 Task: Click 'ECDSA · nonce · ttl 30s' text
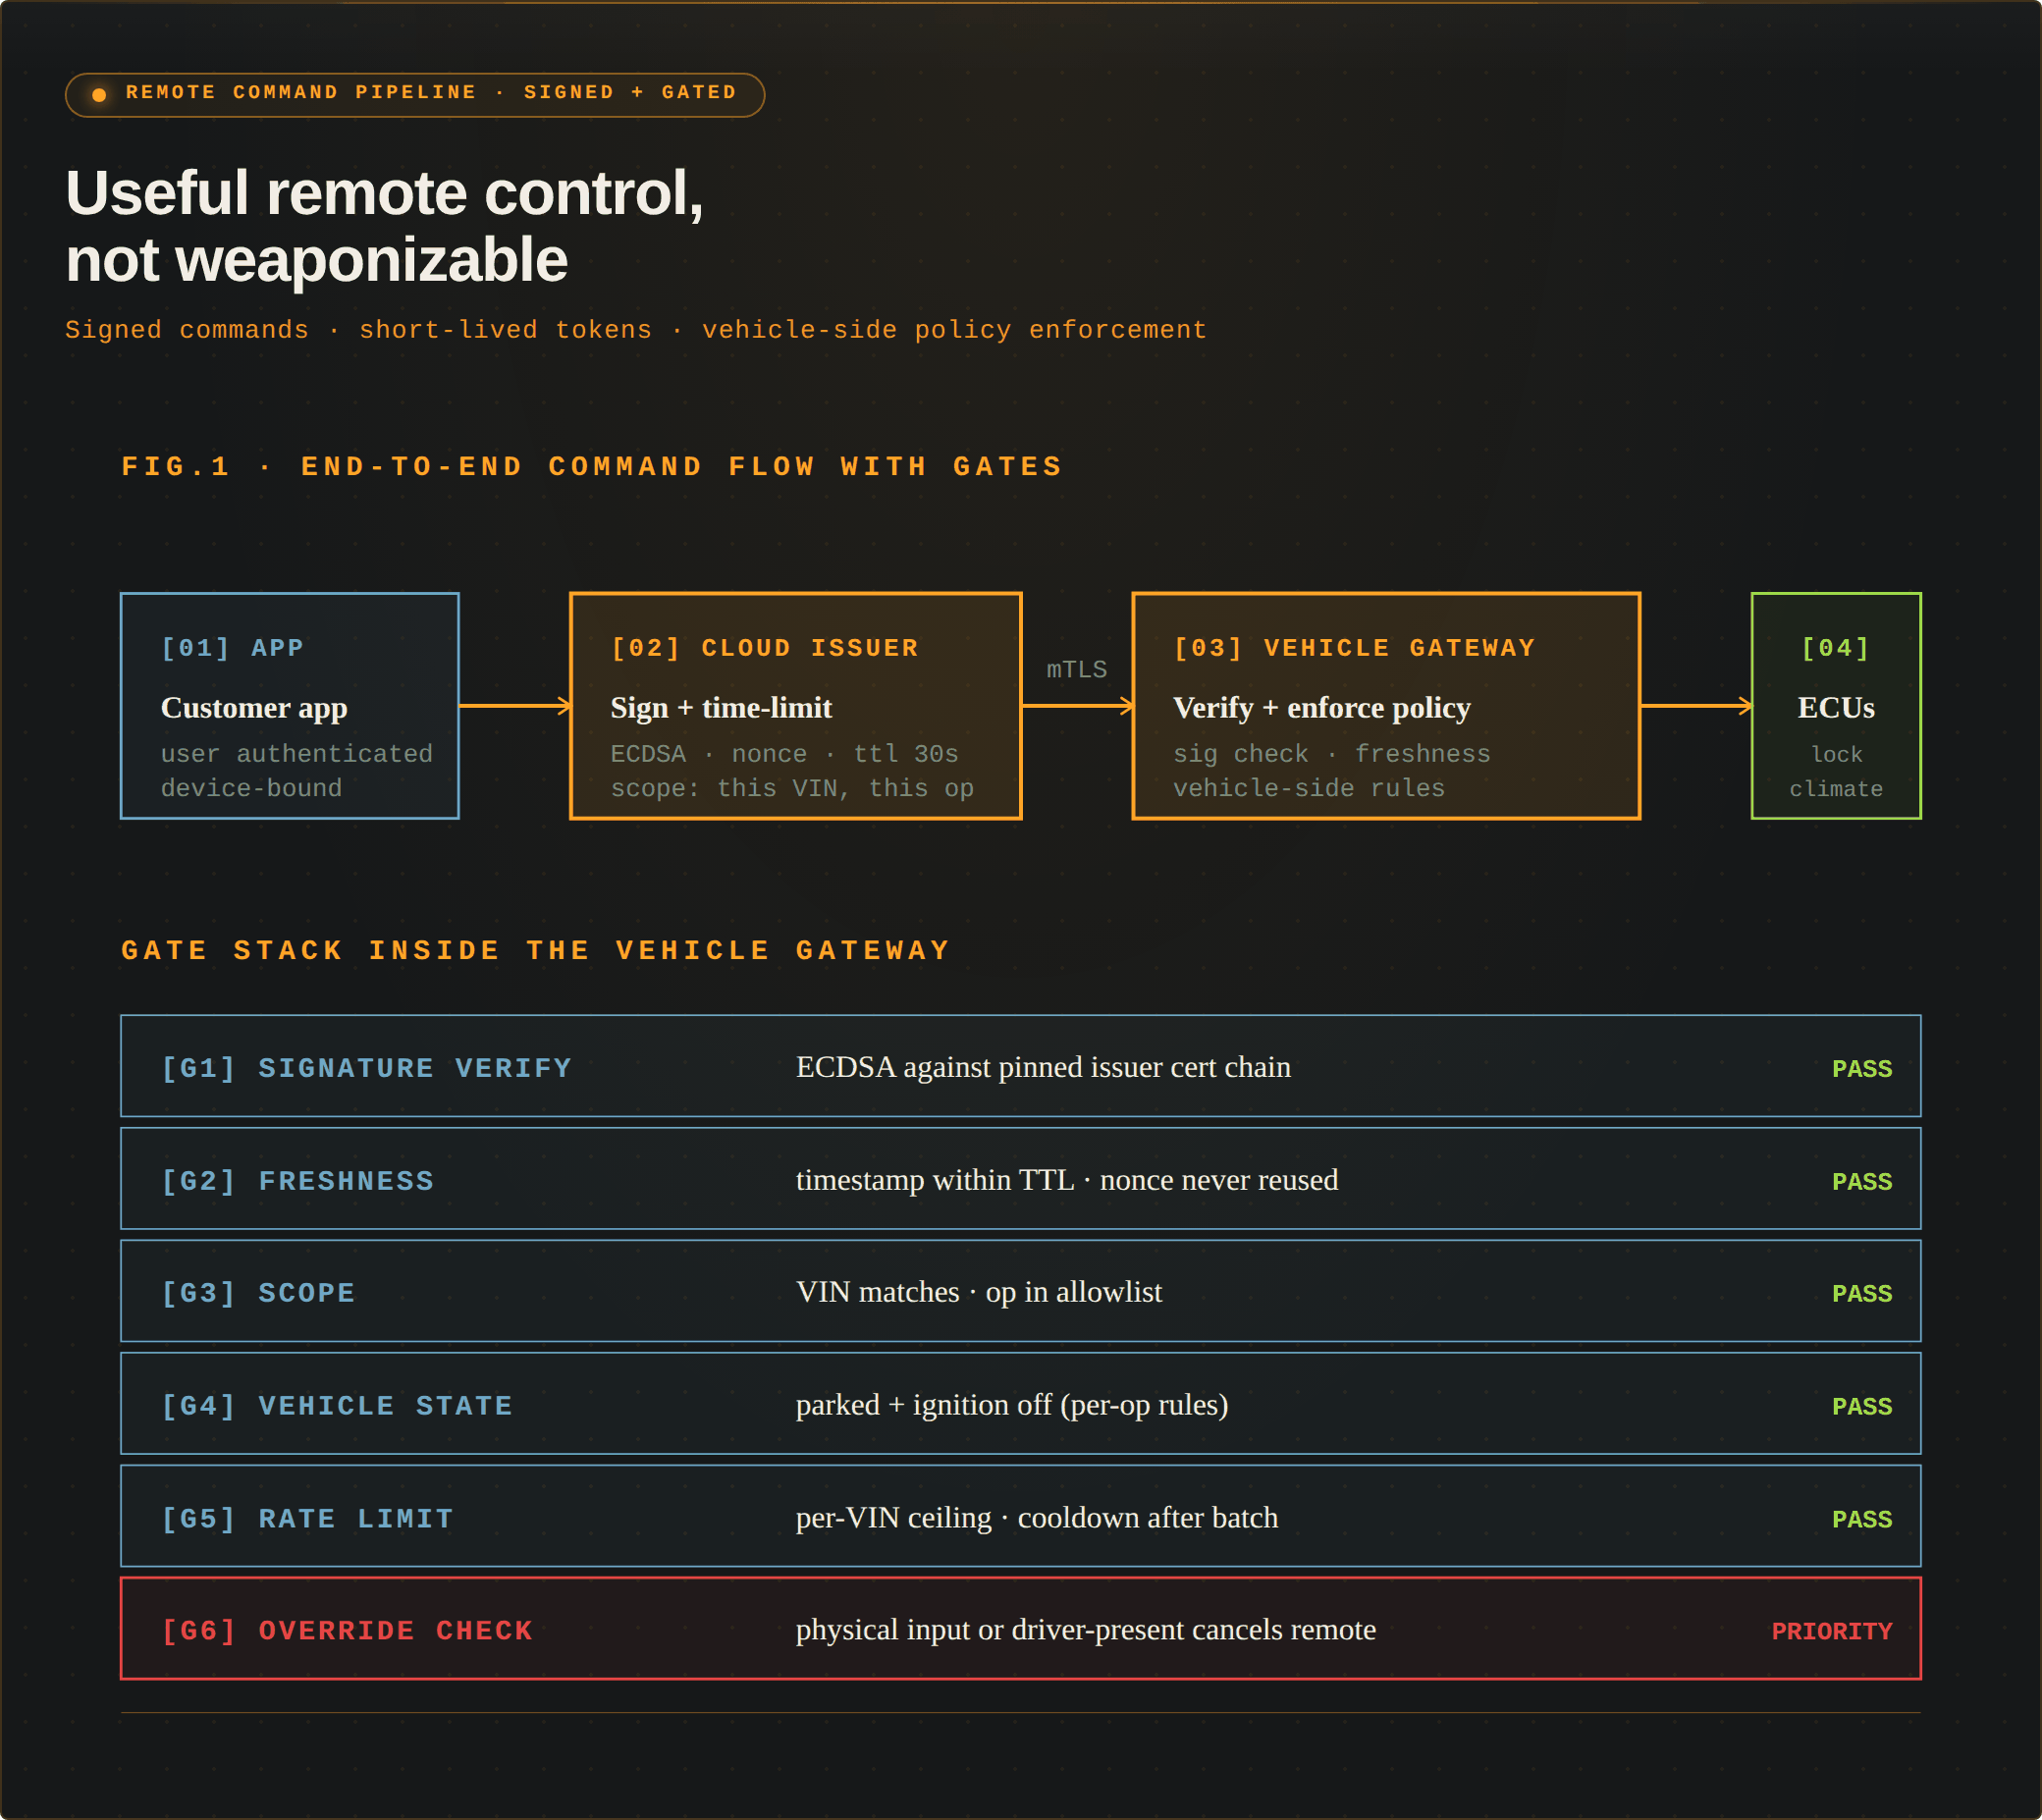(785, 754)
